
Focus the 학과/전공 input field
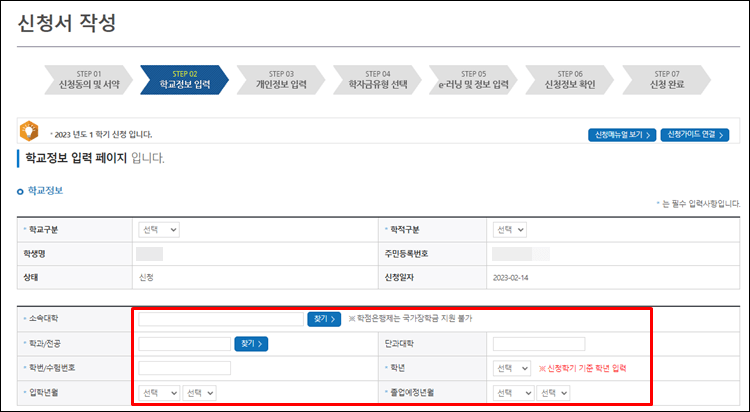click(x=185, y=344)
